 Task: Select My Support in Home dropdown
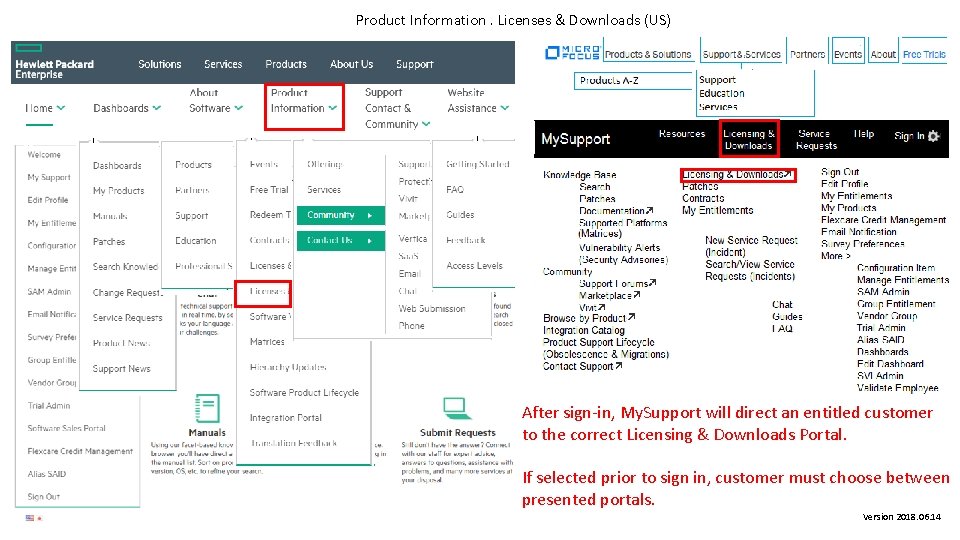[49, 177]
